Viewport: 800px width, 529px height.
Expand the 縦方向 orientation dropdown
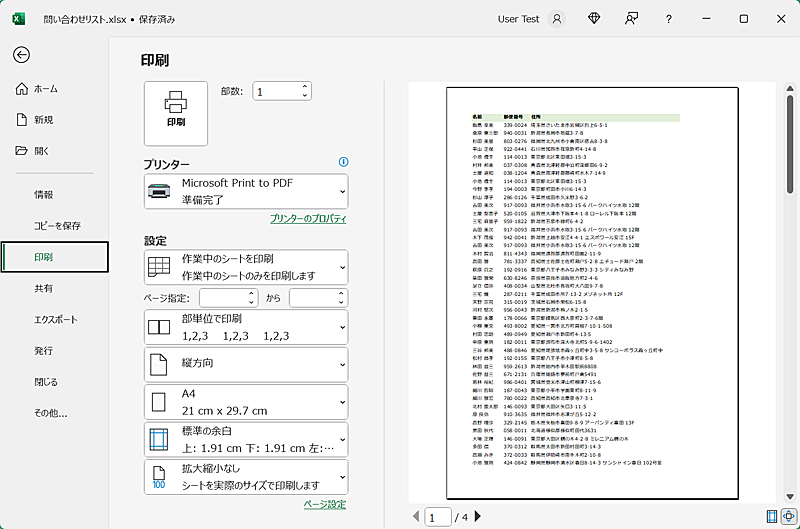[246, 363]
